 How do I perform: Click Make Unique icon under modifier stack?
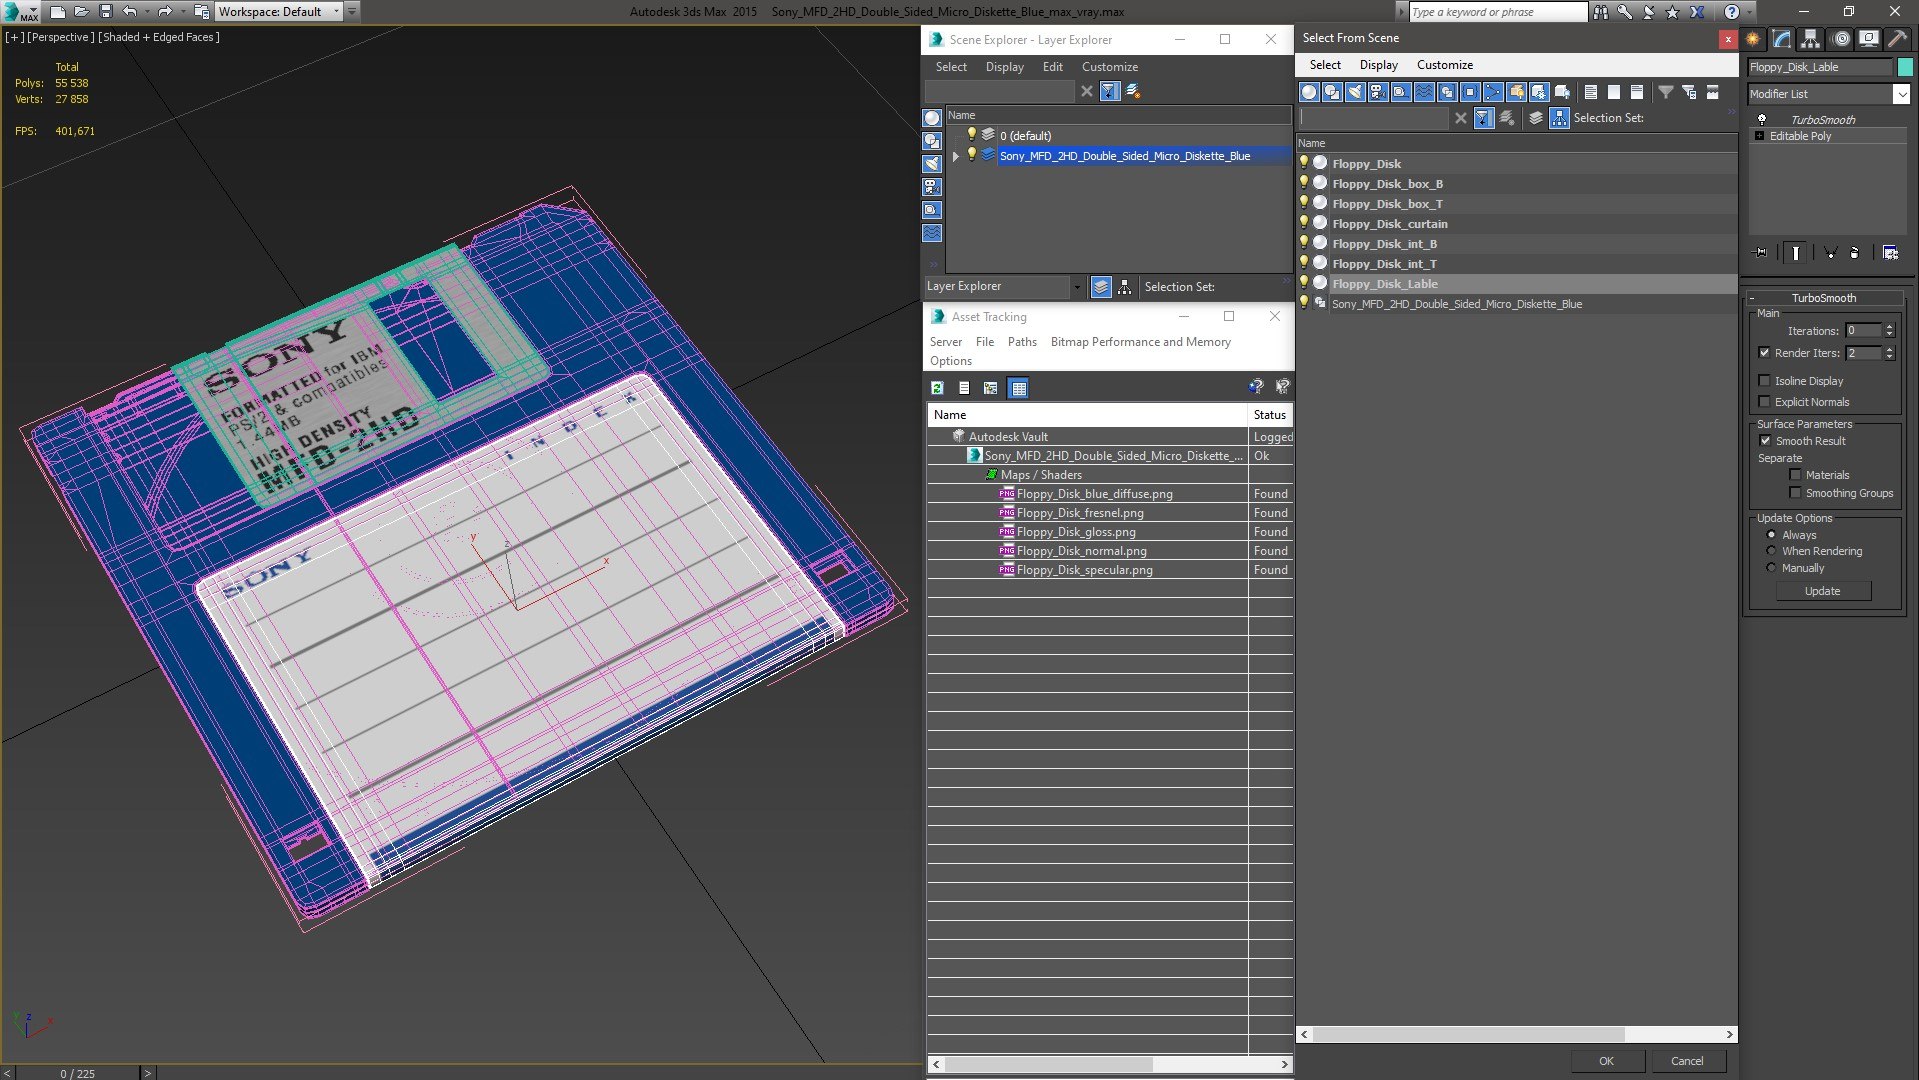pos(1831,253)
